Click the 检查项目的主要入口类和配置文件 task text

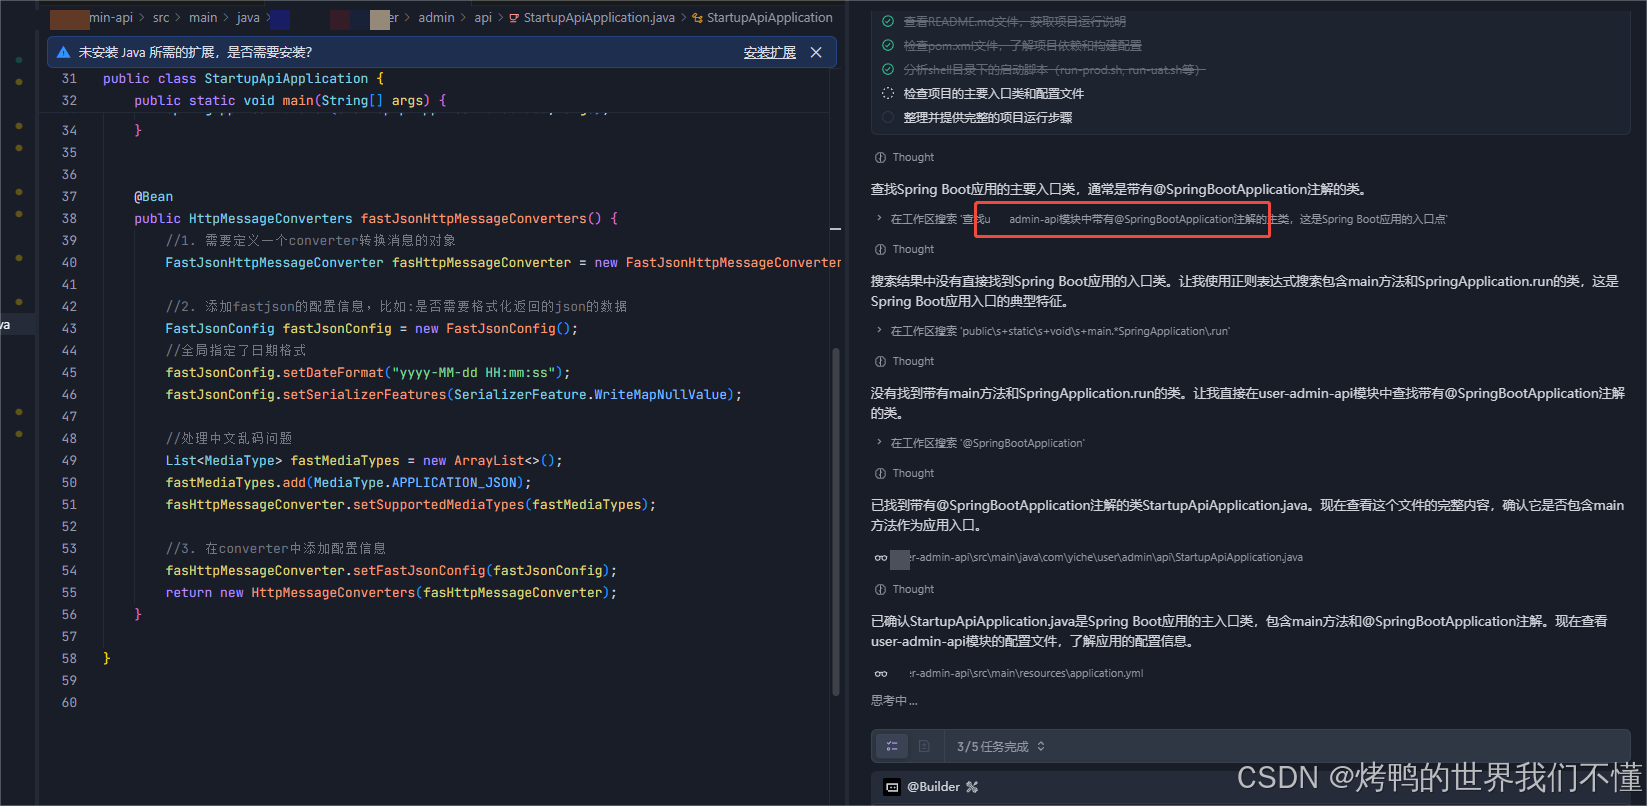(993, 93)
